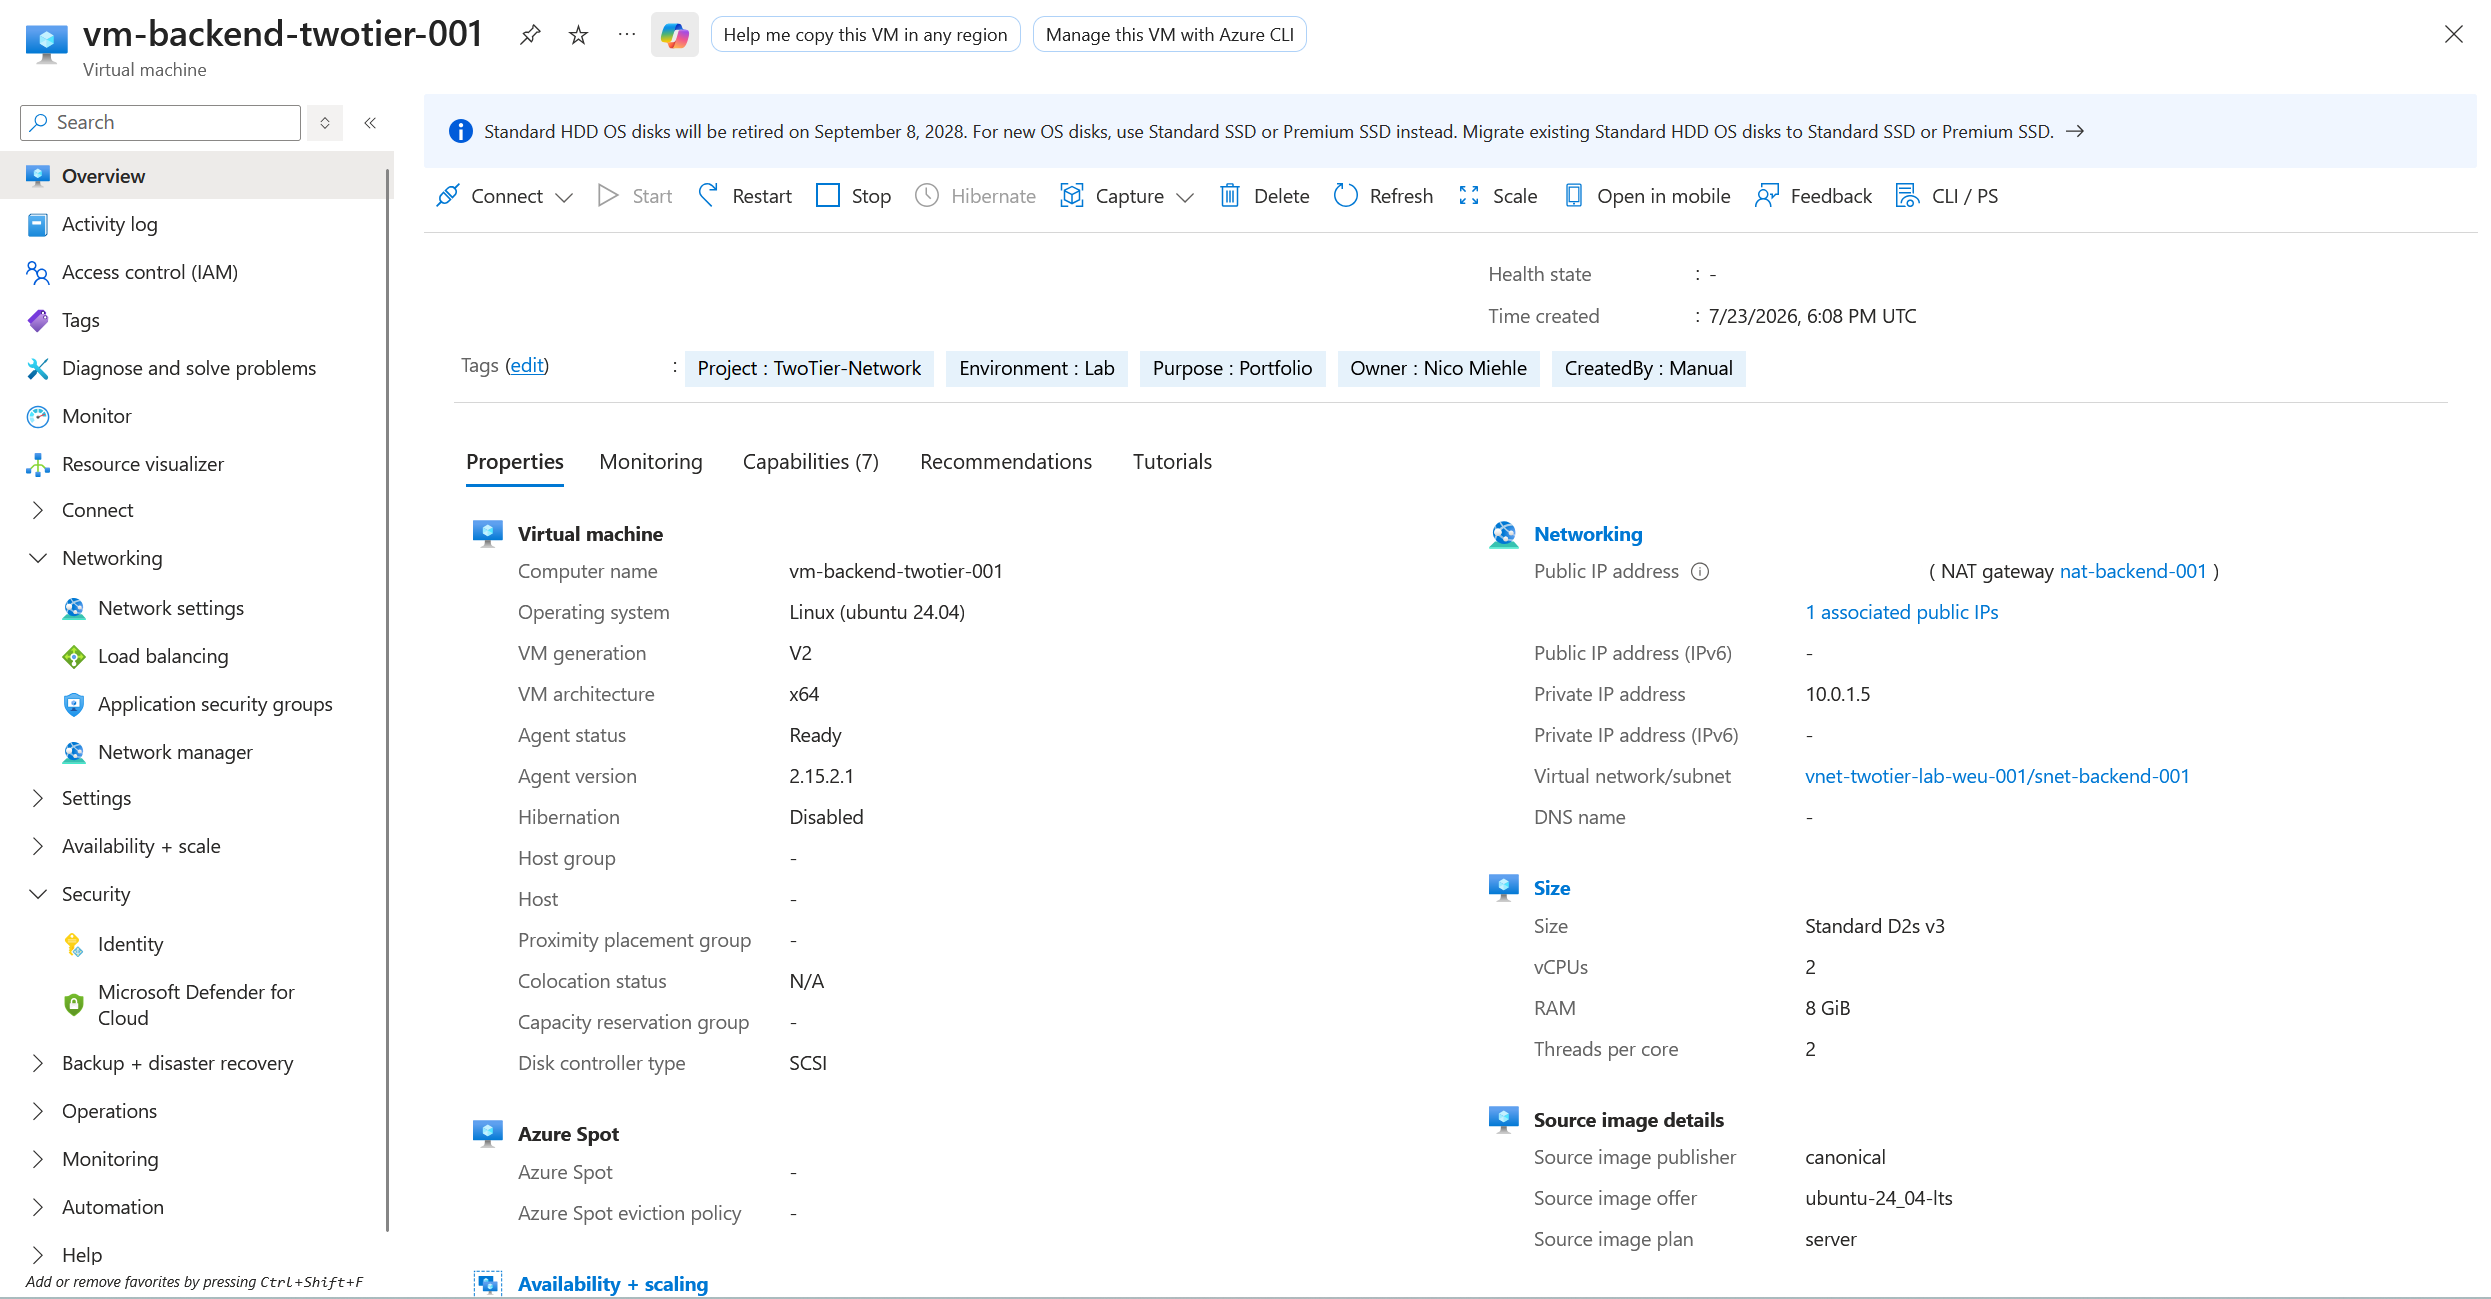Add VM to favorites with star icon
This screenshot has width=2491, height=1299.
(x=578, y=35)
